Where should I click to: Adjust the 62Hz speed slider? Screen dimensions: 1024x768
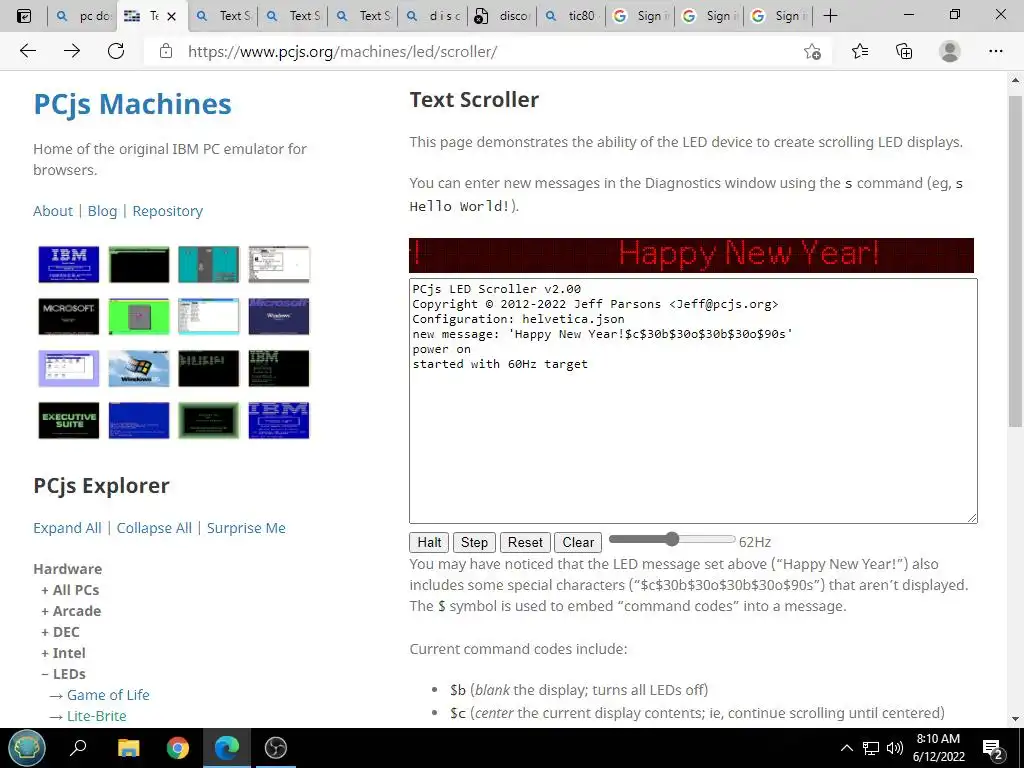click(x=672, y=539)
